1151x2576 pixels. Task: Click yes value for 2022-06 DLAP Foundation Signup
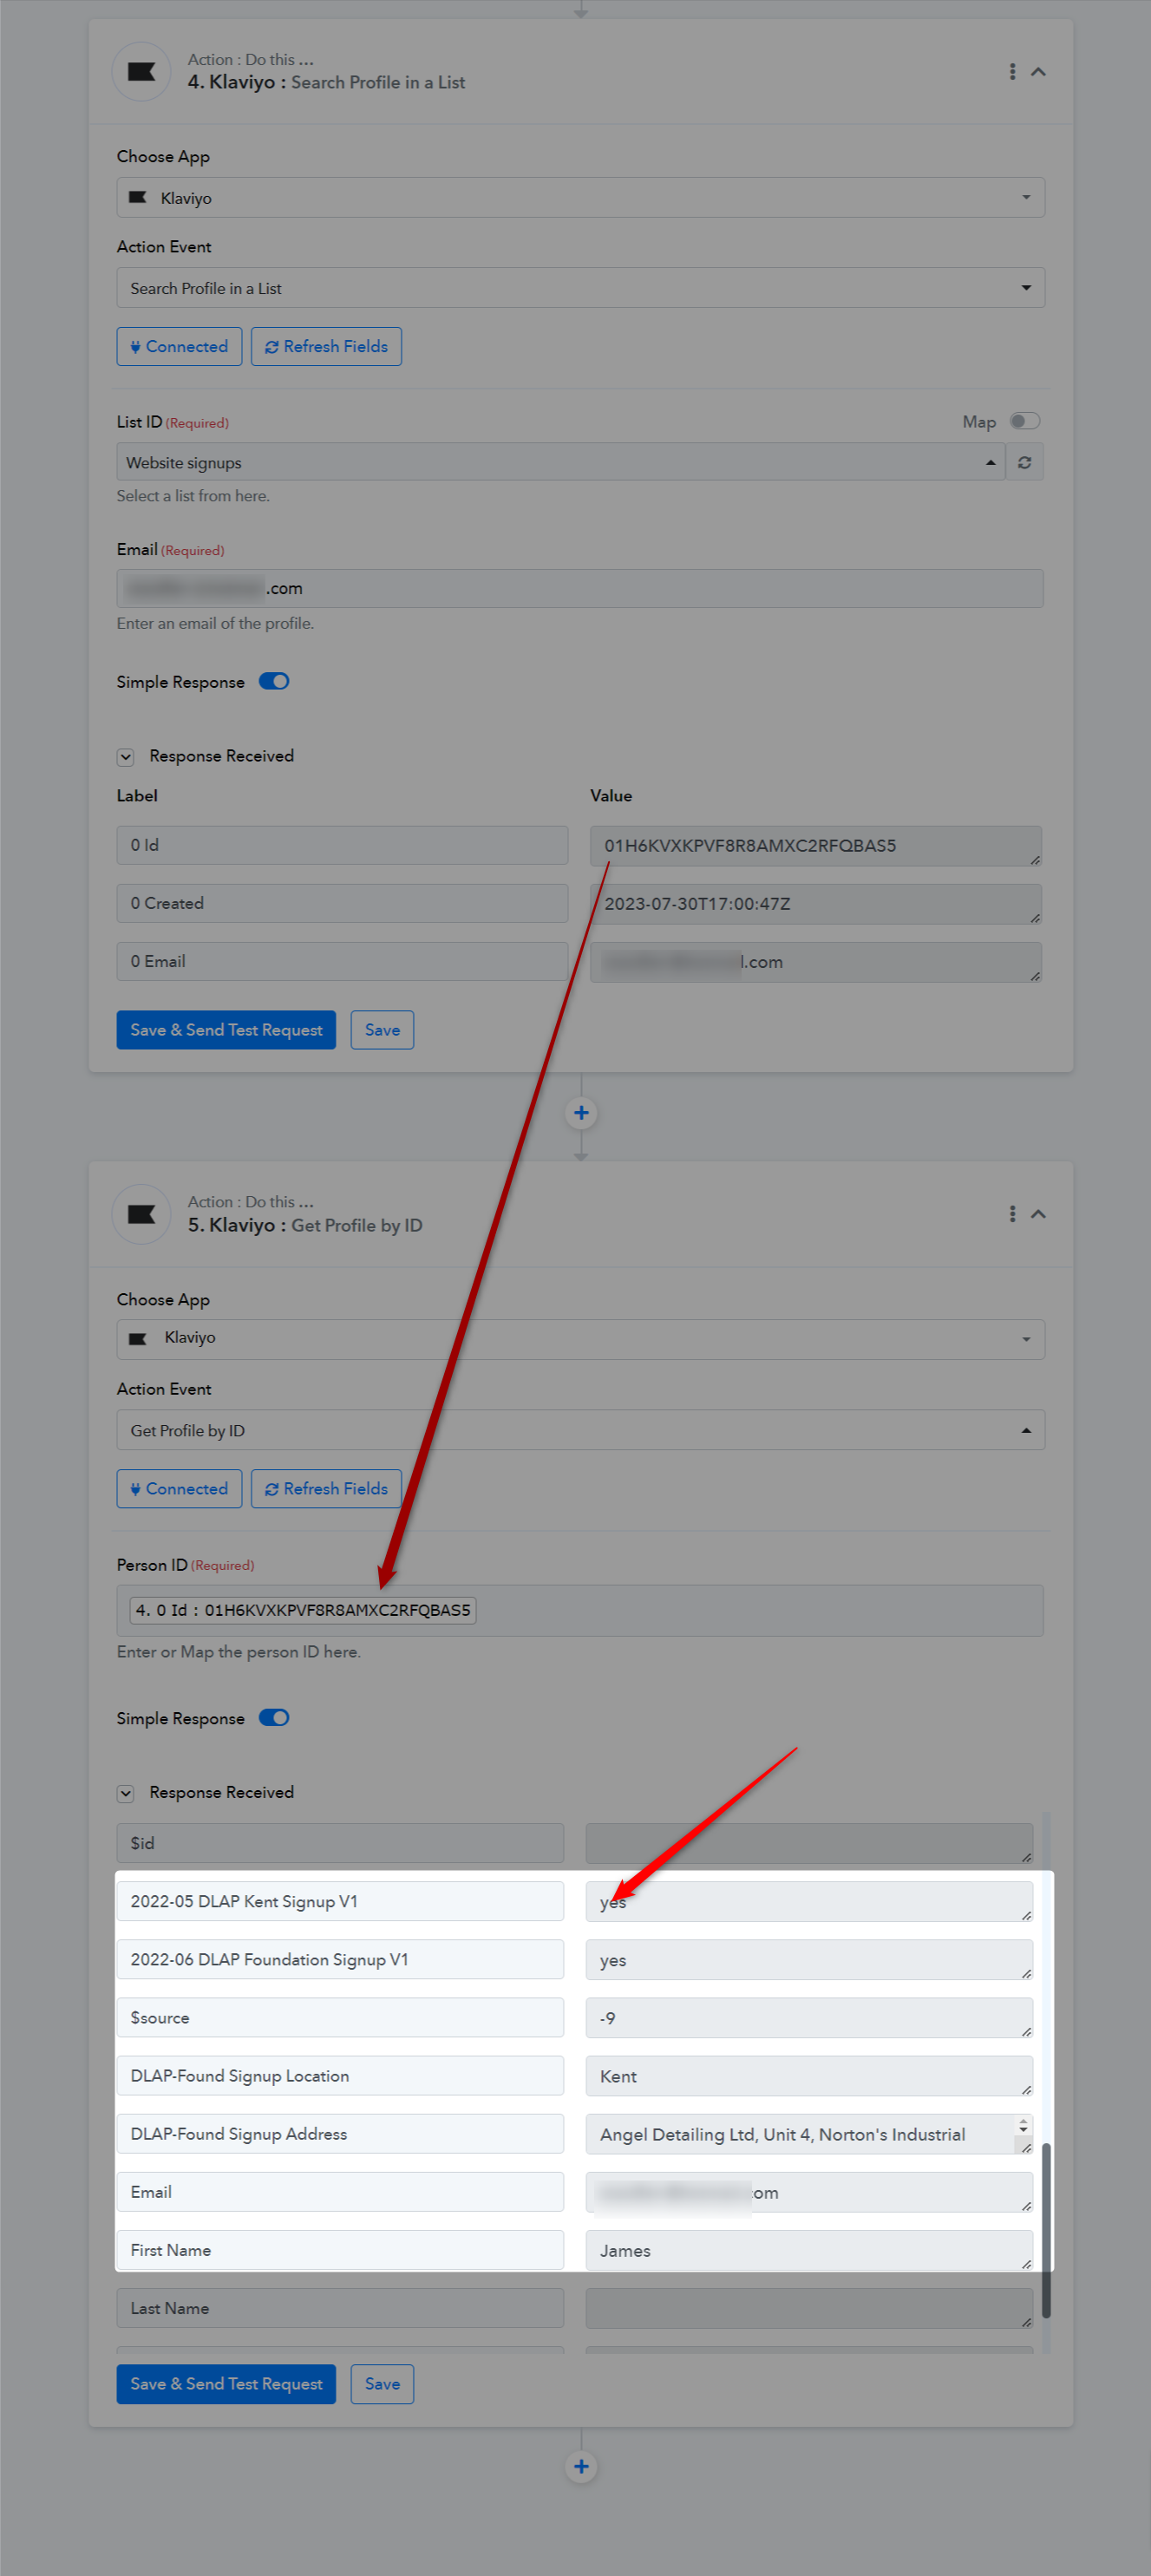[809, 1960]
